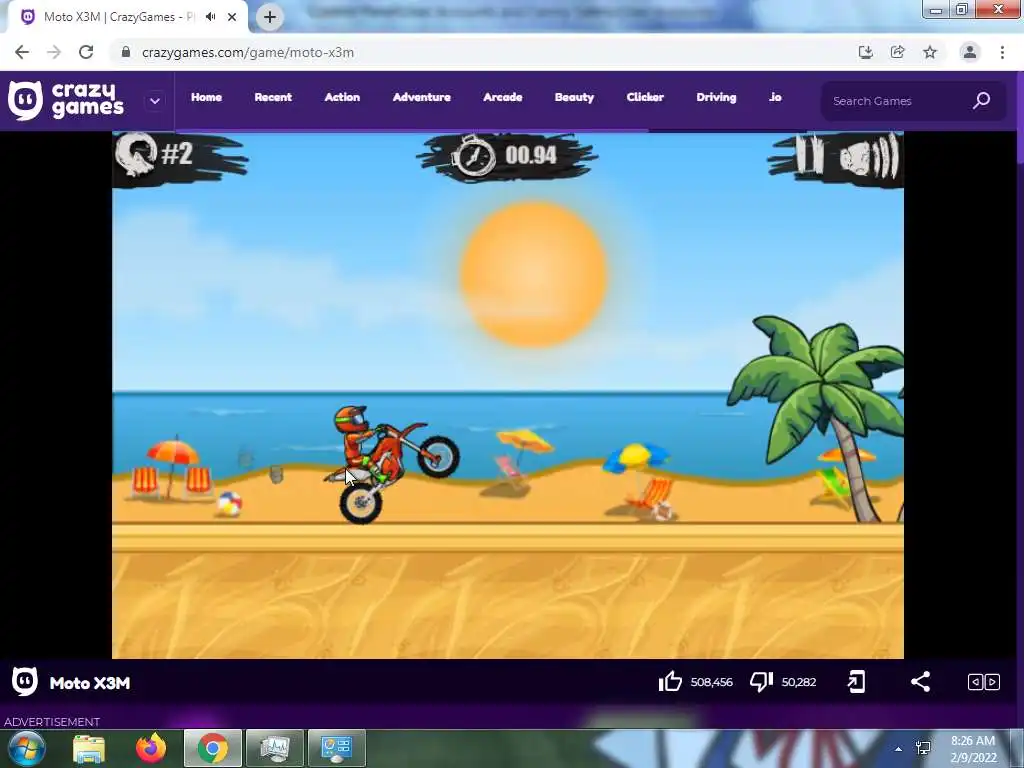This screenshot has width=1024, height=768.
Task: Toggle game sound with the speaker icon
Action: 869,157
